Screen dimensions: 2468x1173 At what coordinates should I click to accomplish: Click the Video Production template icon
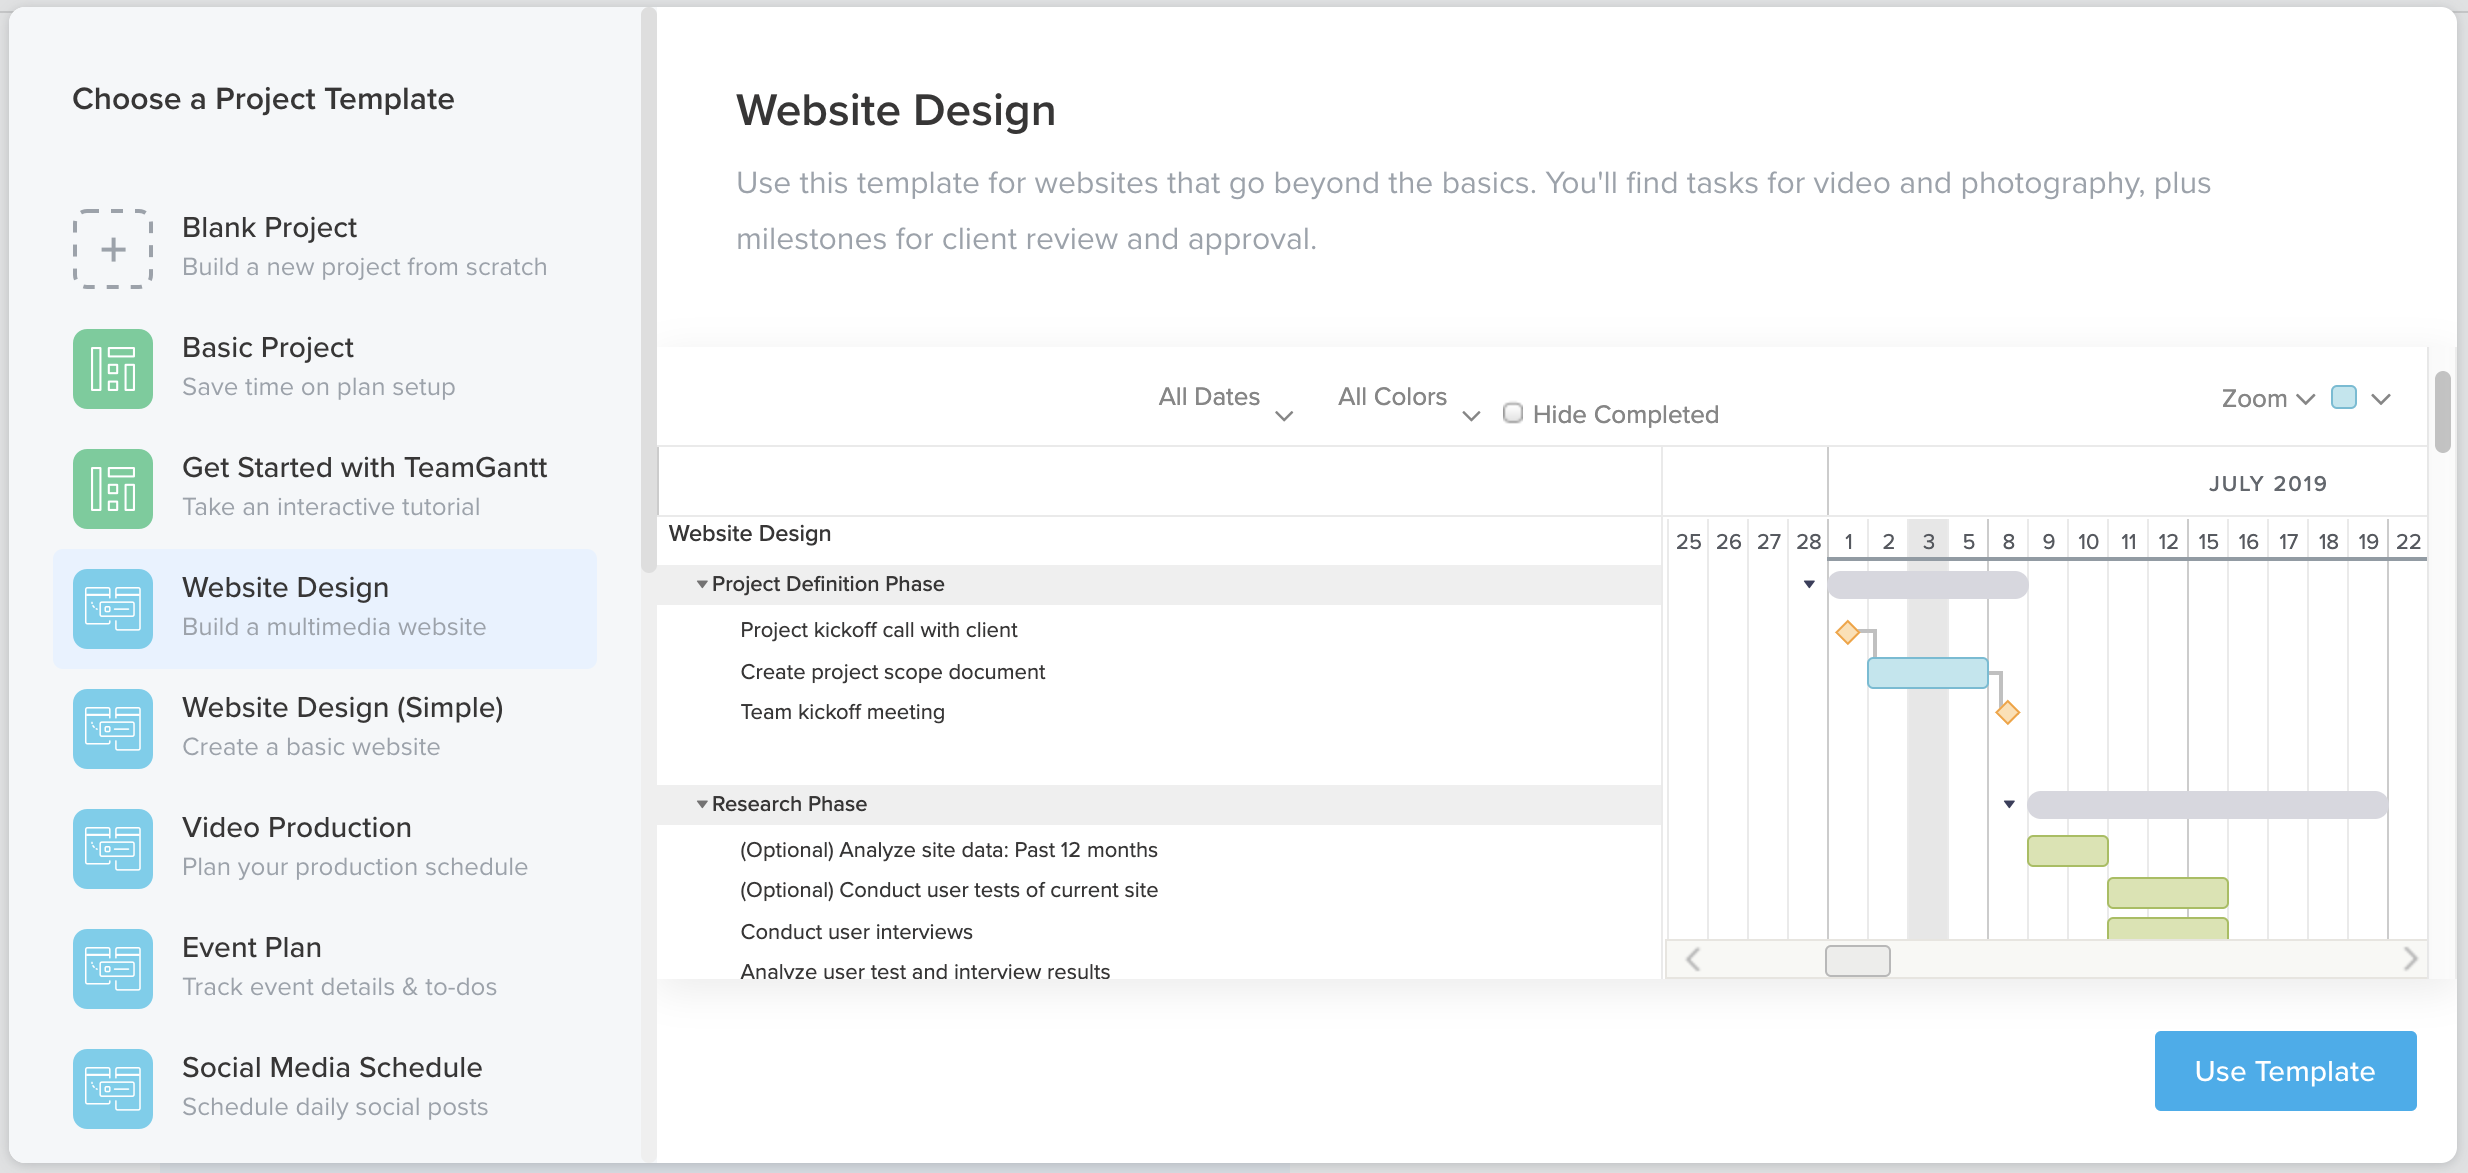pyautogui.click(x=113, y=849)
